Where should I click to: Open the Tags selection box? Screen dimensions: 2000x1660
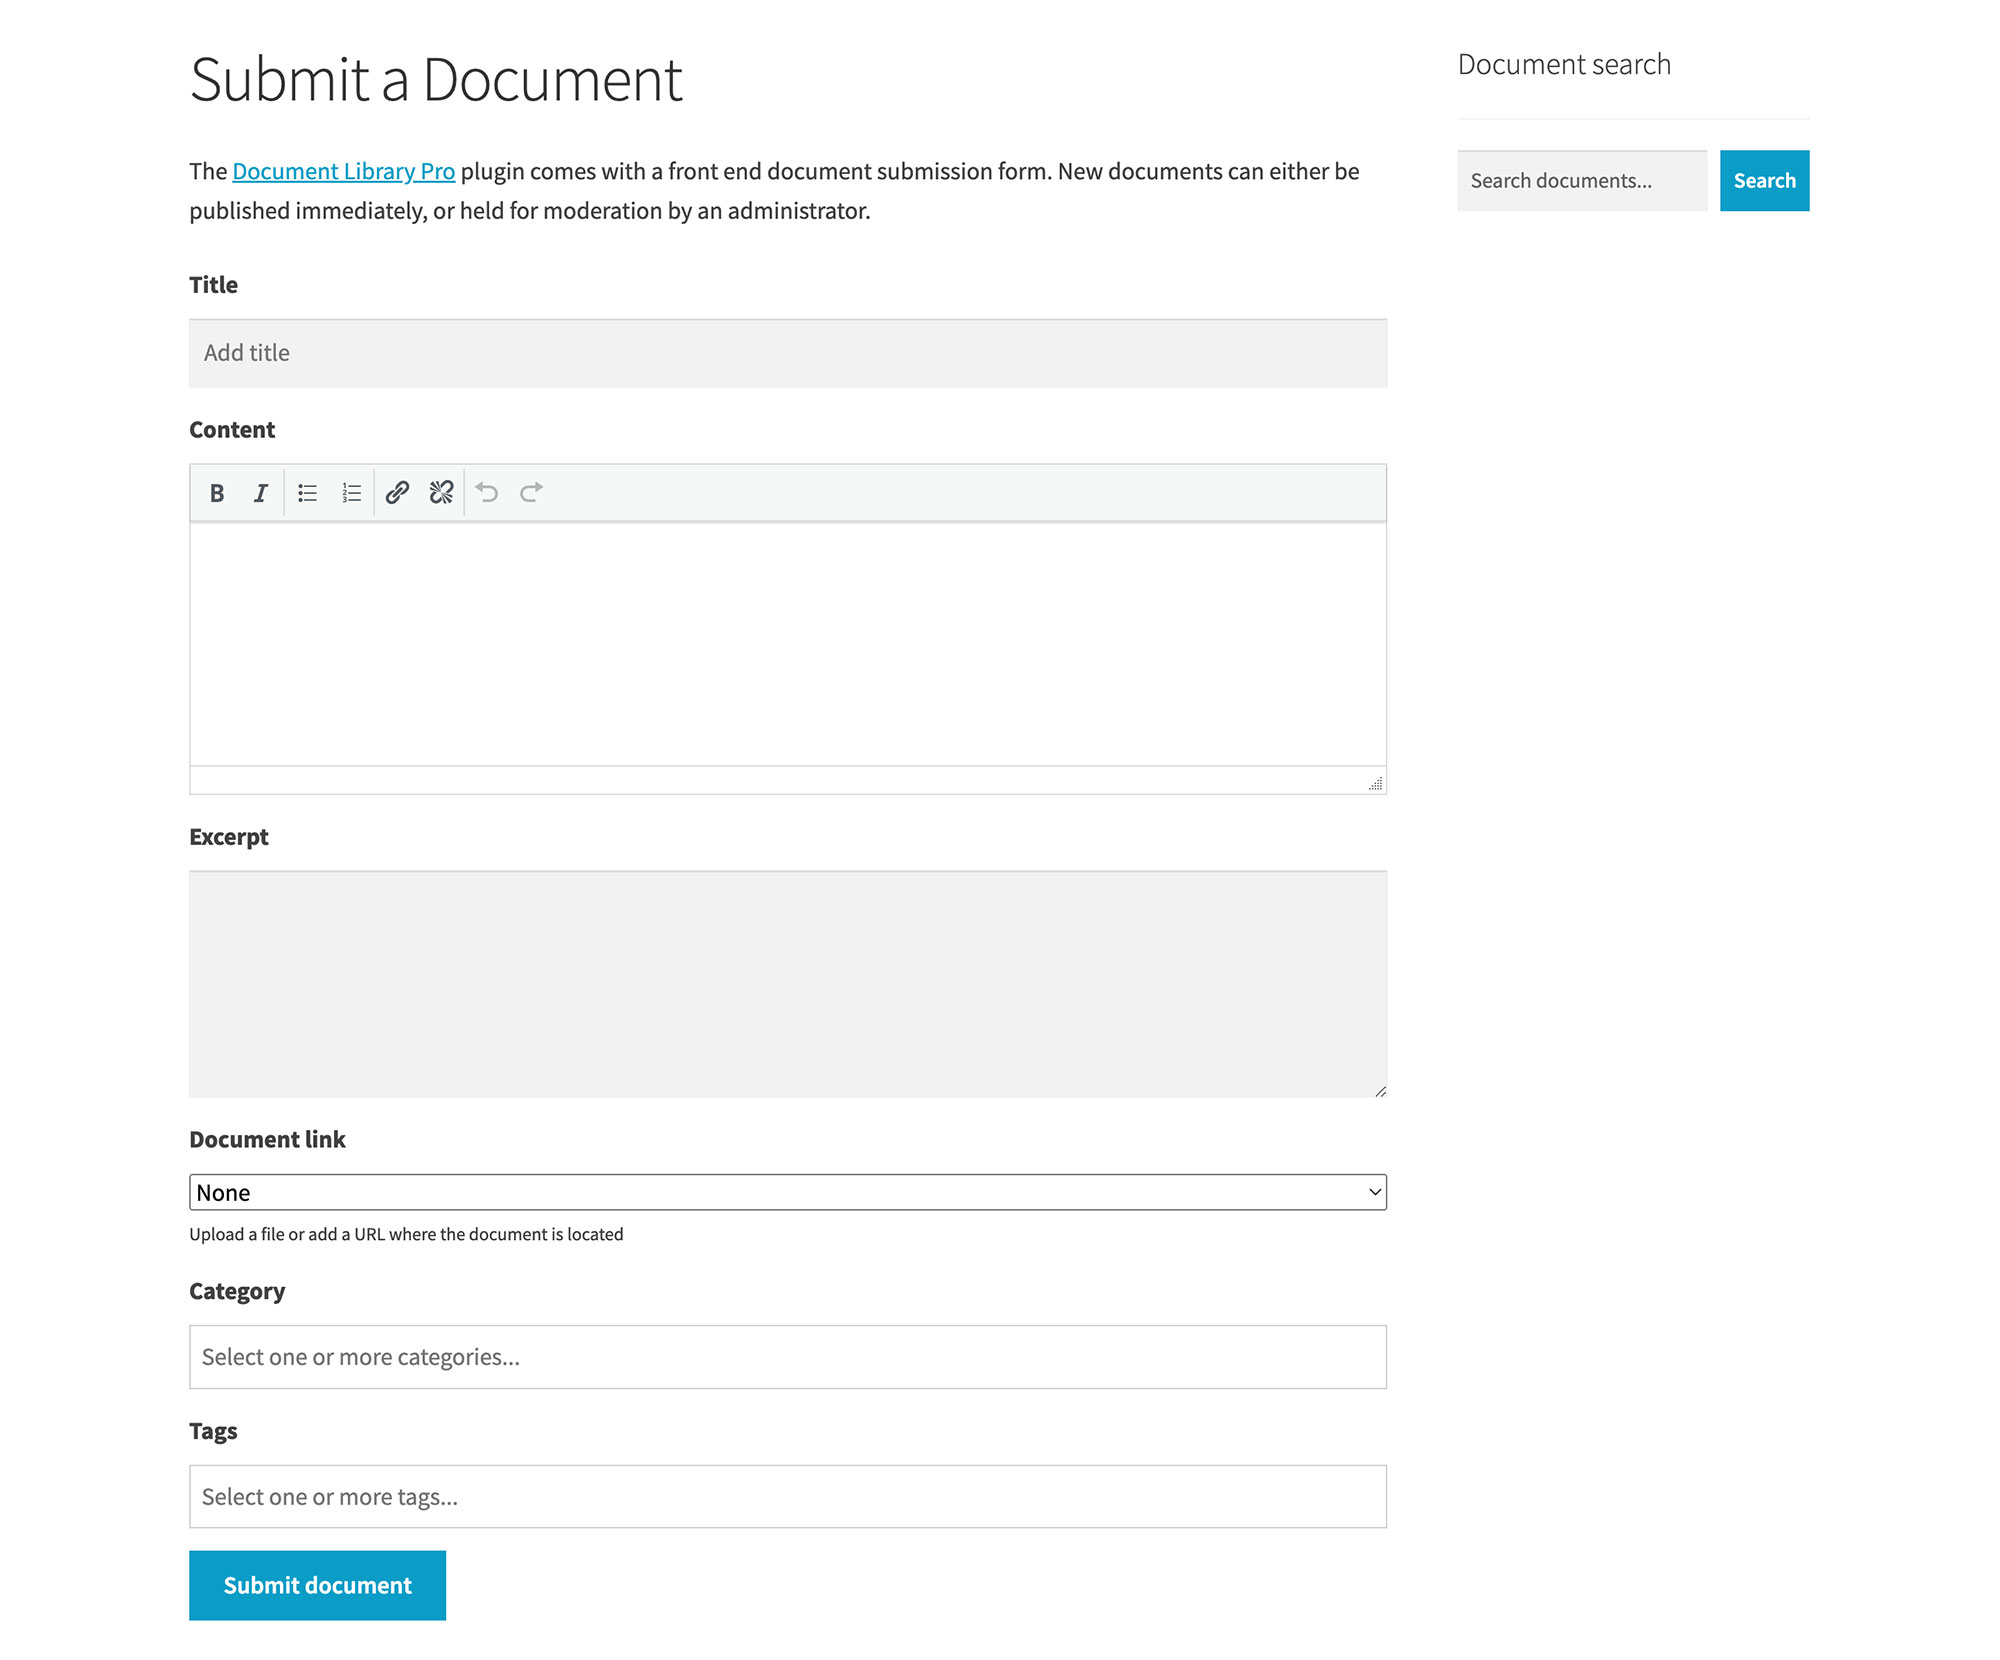click(x=788, y=1497)
